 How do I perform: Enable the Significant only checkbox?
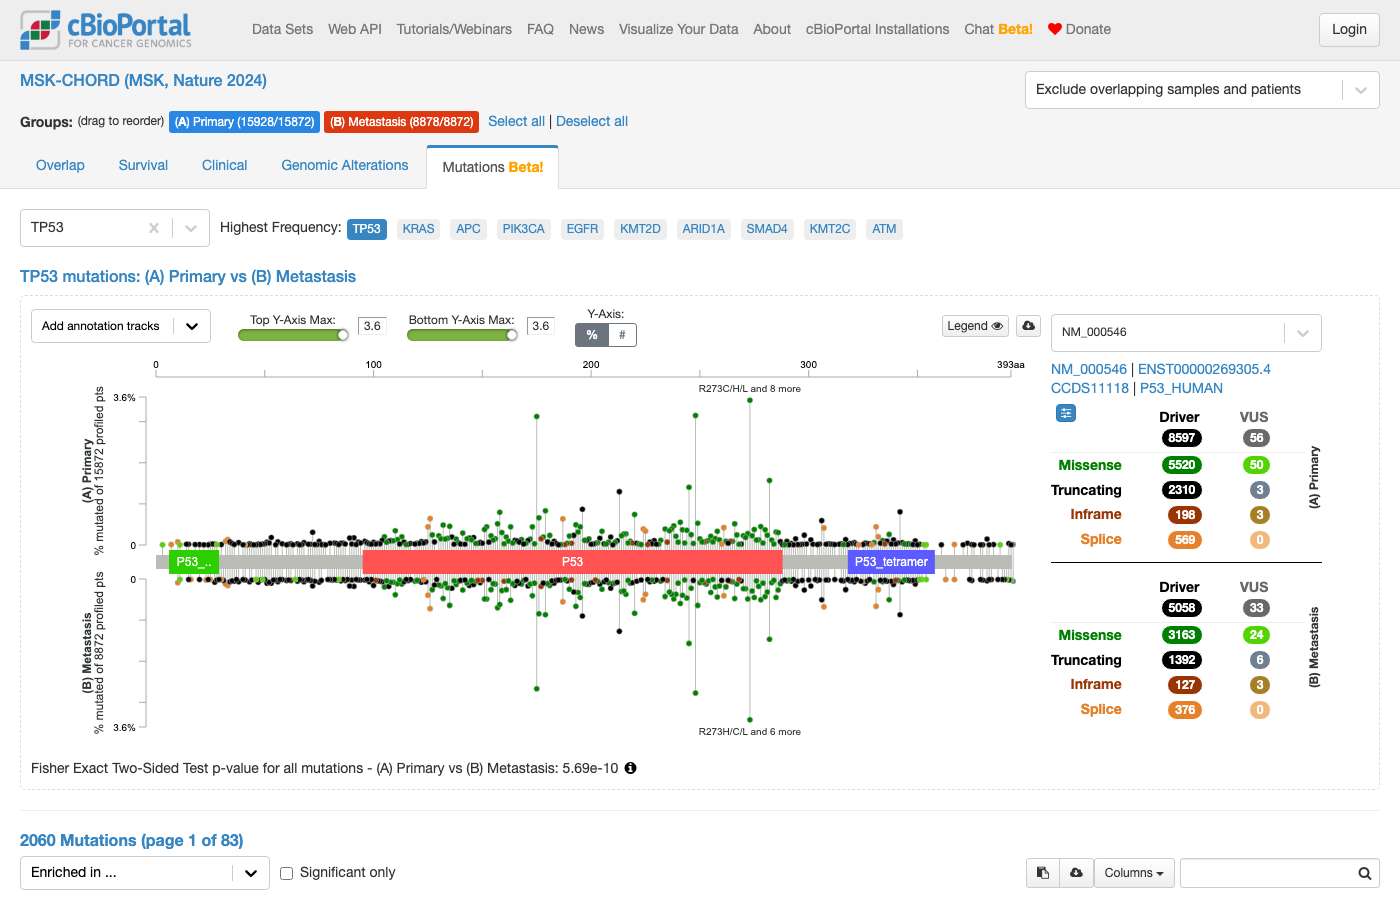point(287,873)
